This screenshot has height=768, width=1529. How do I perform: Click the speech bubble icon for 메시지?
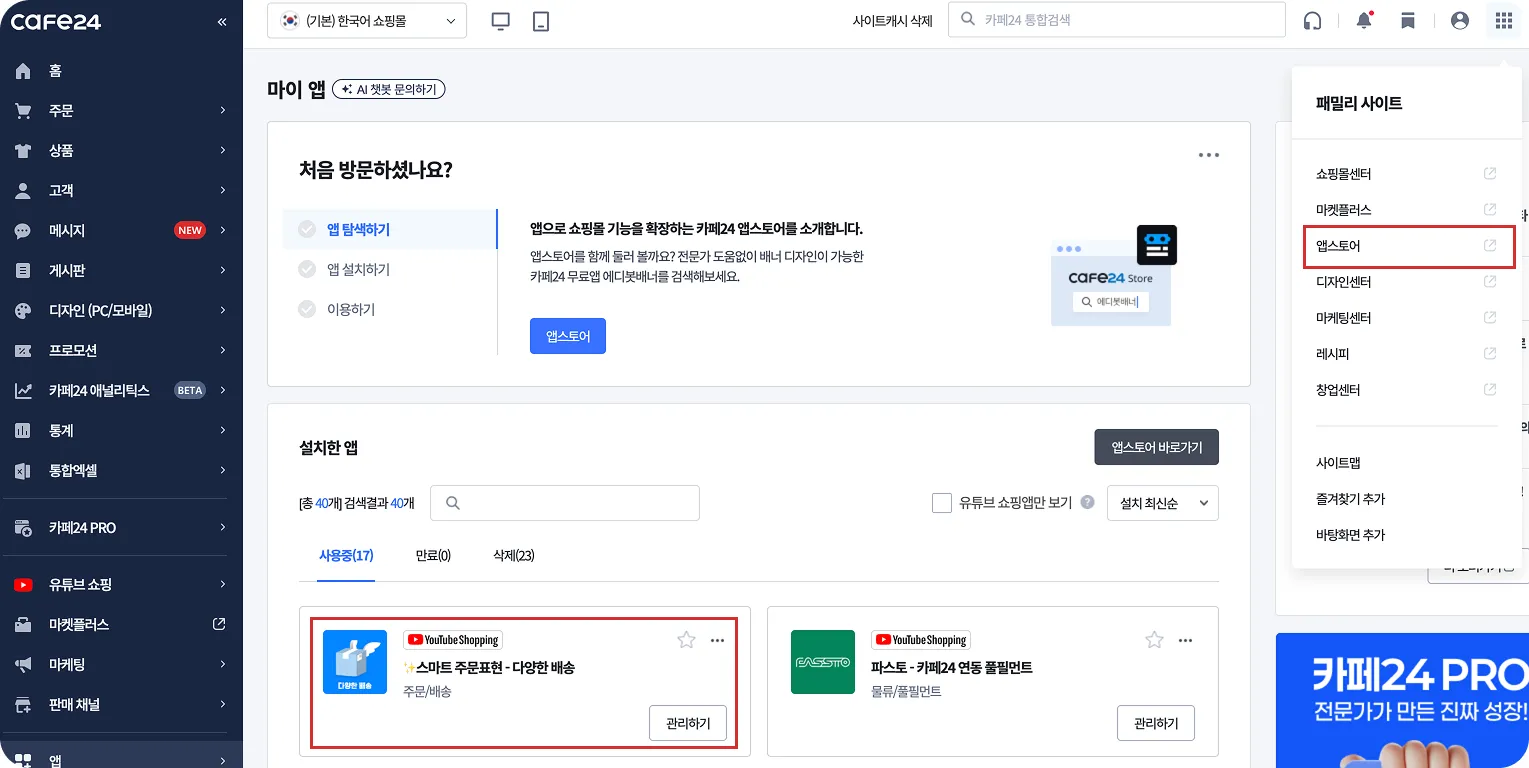click(23, 231)
